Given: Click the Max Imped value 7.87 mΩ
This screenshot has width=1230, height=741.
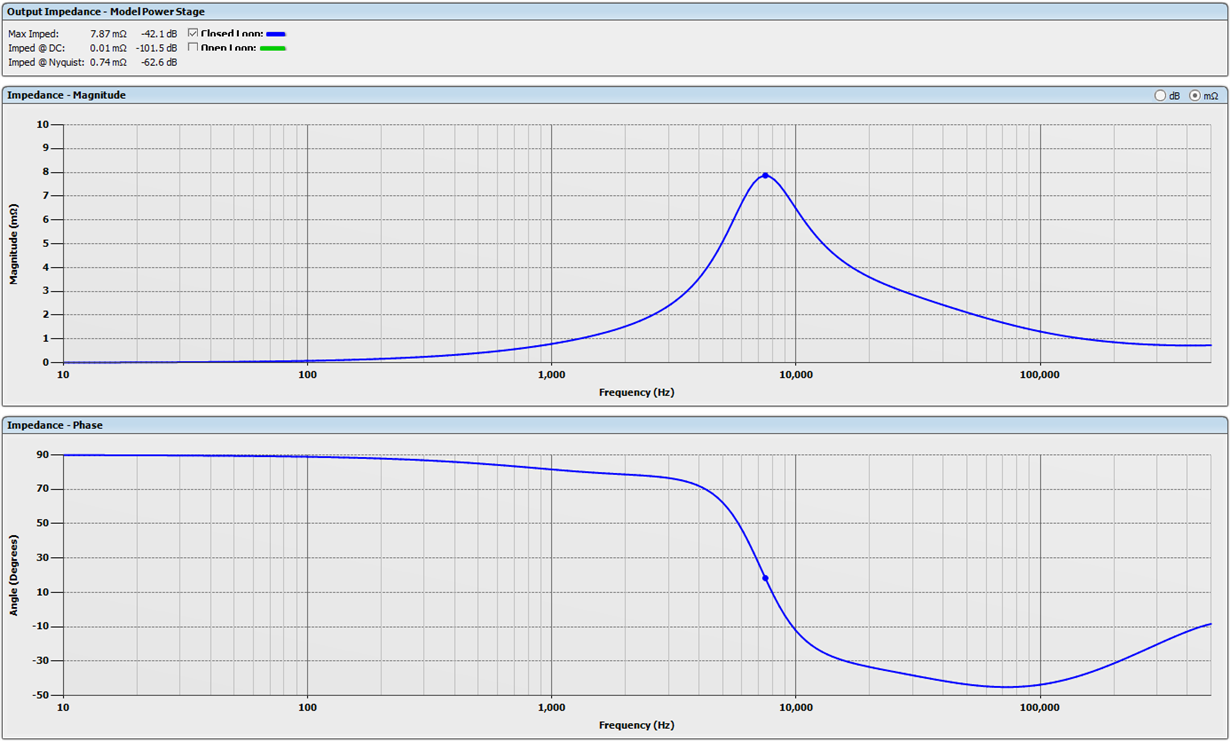Looking at the screenshot, I should 108,34.
